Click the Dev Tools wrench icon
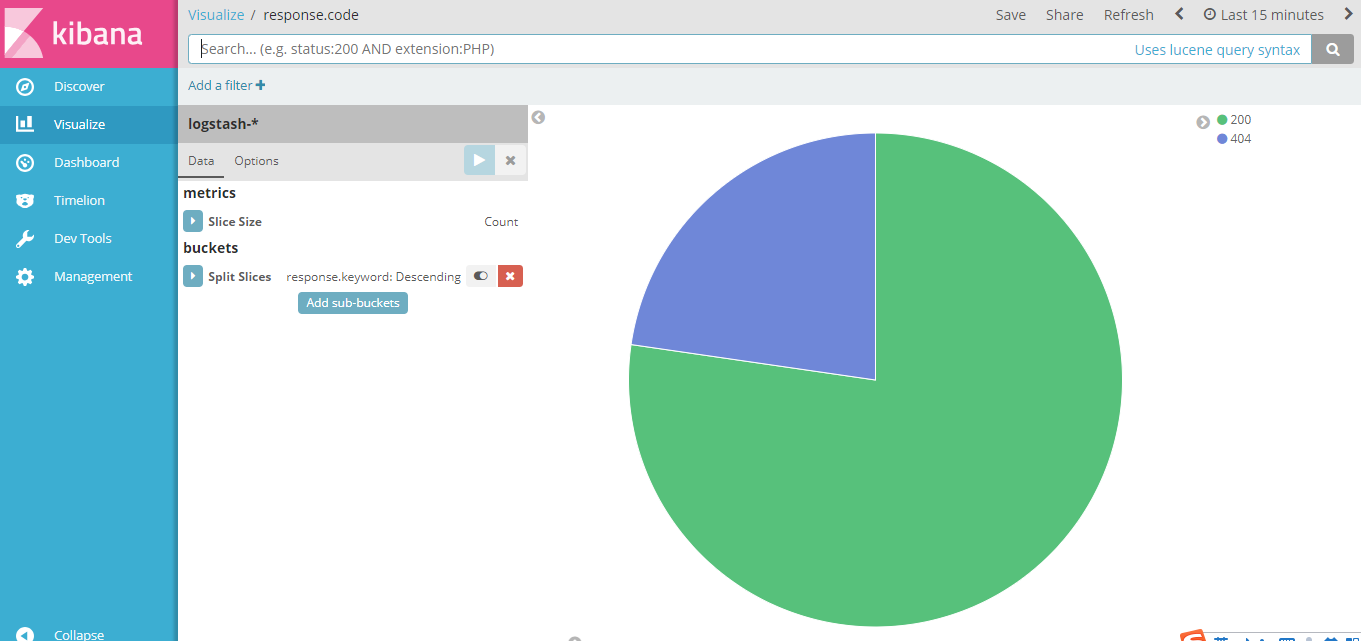1361x641 pixels. tap(26, 239)
